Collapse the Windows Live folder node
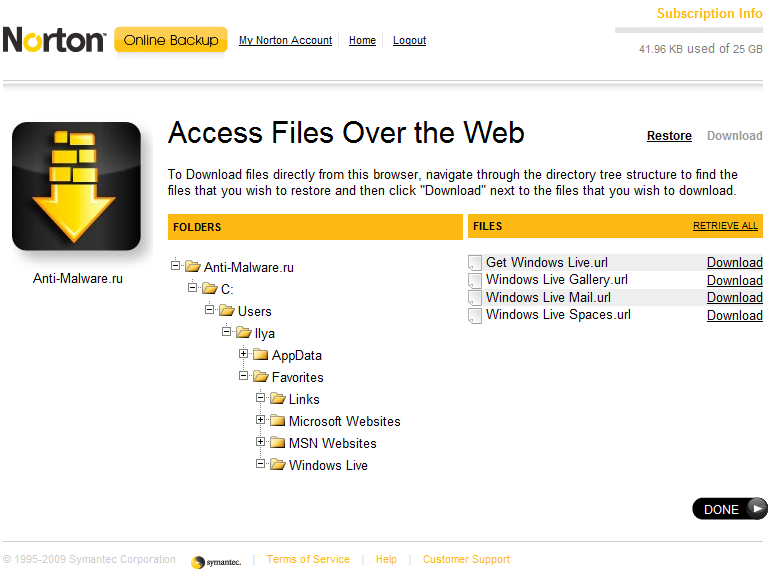This screenshot has width=774, height=571. click(x=261, y=463)
